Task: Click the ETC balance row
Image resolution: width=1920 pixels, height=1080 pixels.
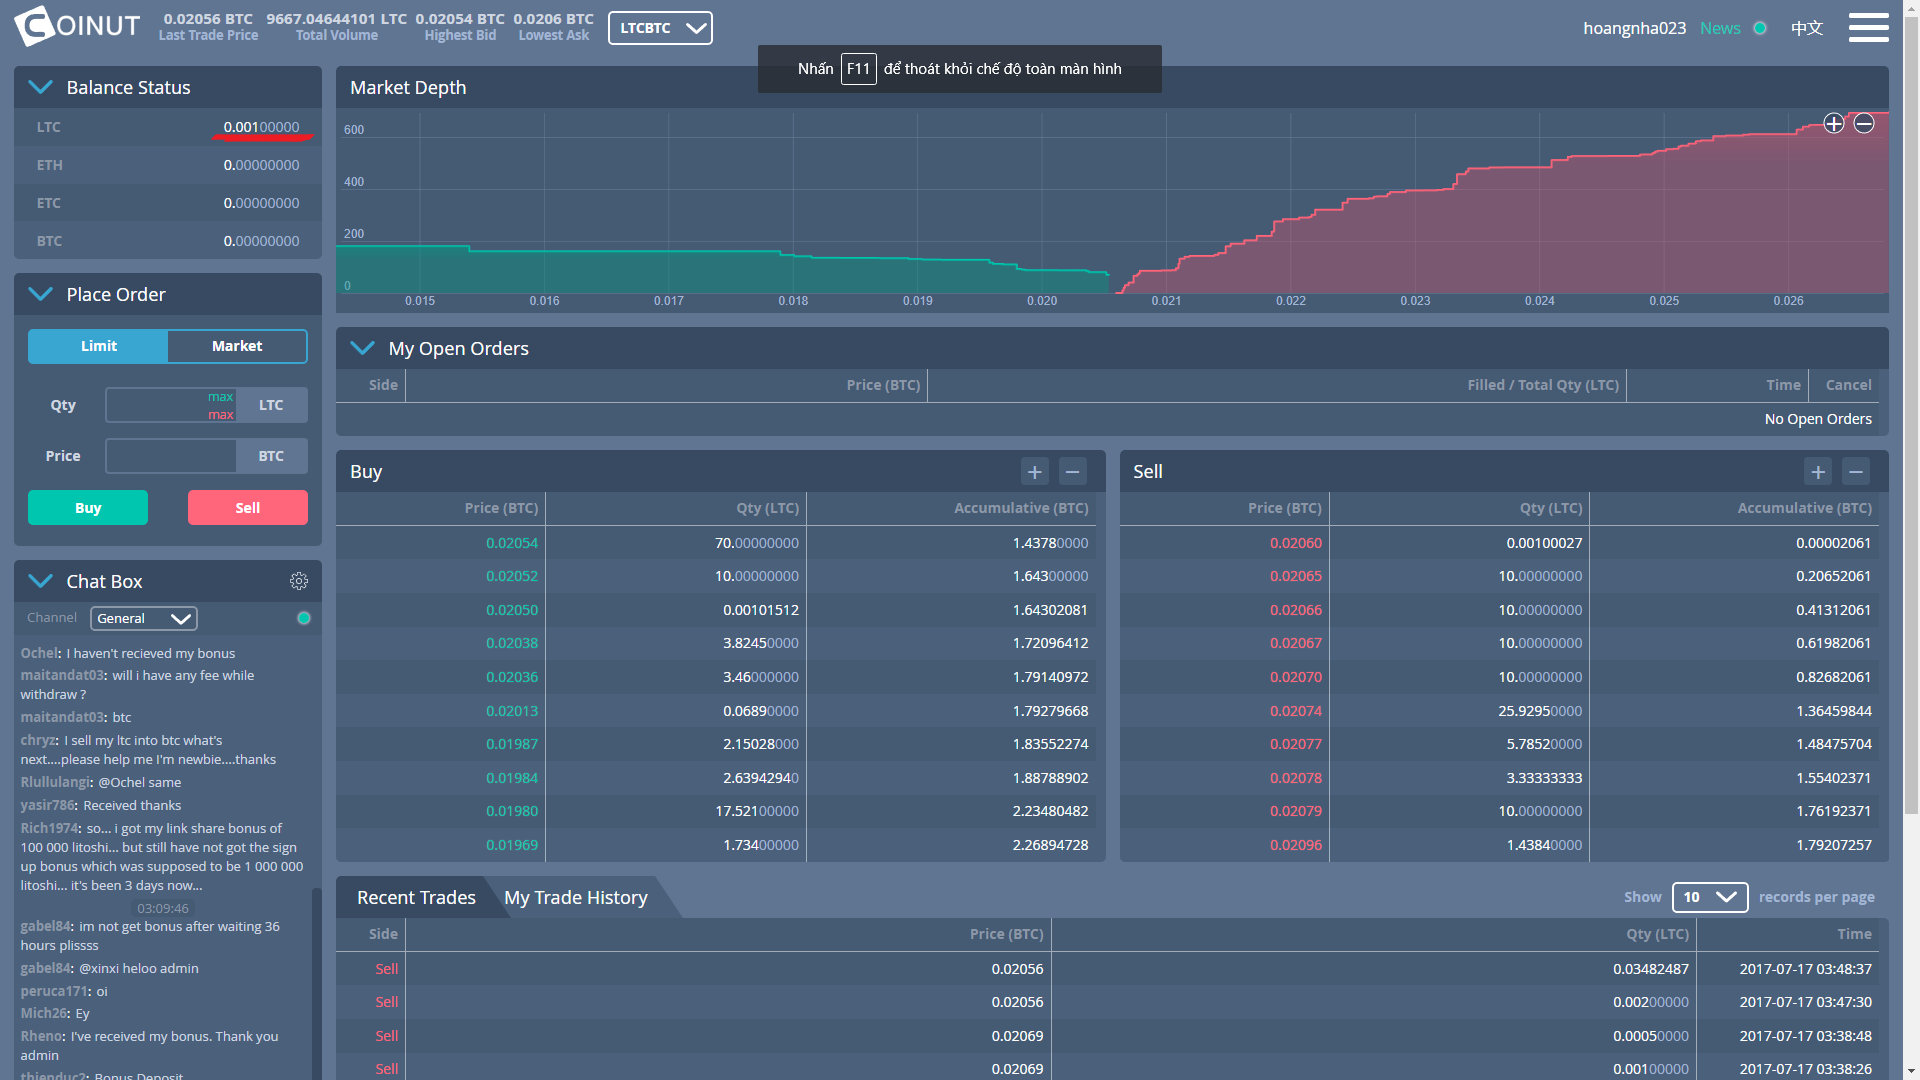Action: click(168, 203)
